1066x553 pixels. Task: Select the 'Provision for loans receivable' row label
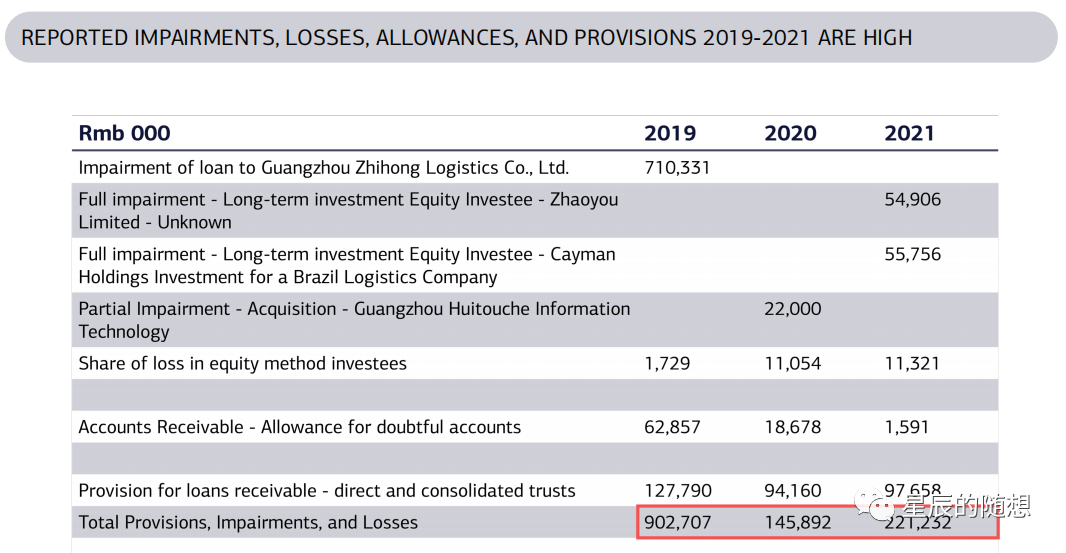(x=327, y=491)
